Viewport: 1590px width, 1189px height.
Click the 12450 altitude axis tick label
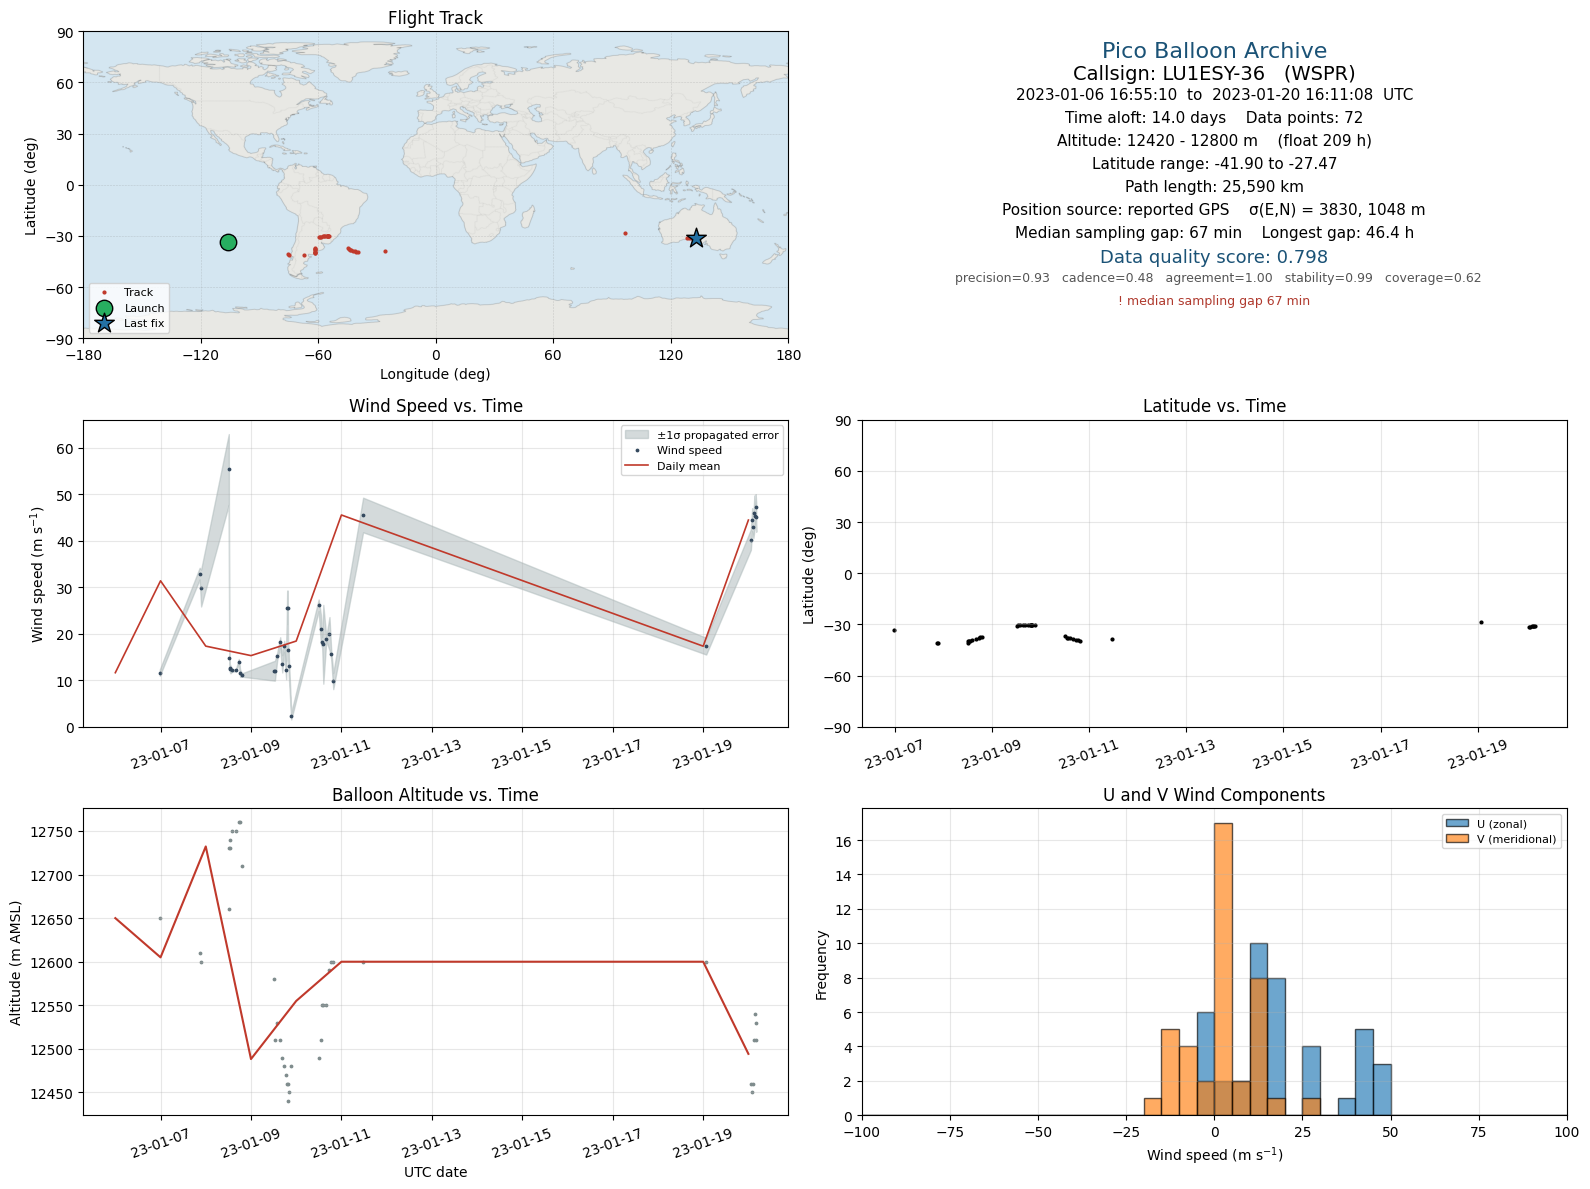pyautogui.click(x=53, y=1094)
